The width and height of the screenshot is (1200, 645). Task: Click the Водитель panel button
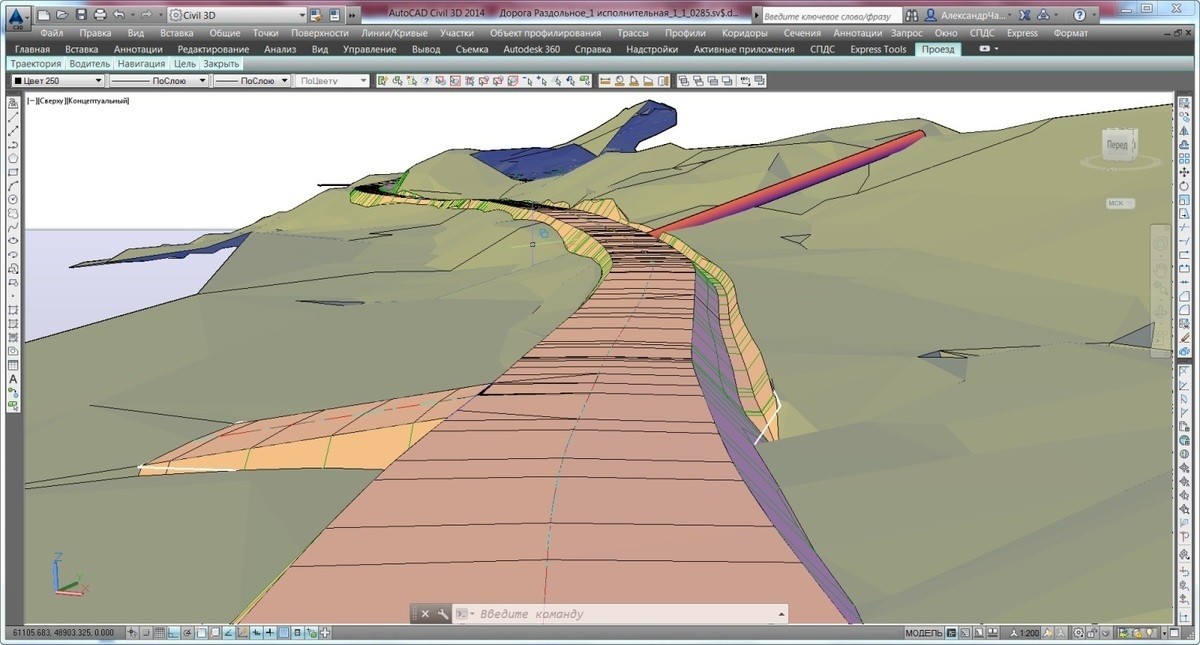pyautogui.click(x=89, y=63)
